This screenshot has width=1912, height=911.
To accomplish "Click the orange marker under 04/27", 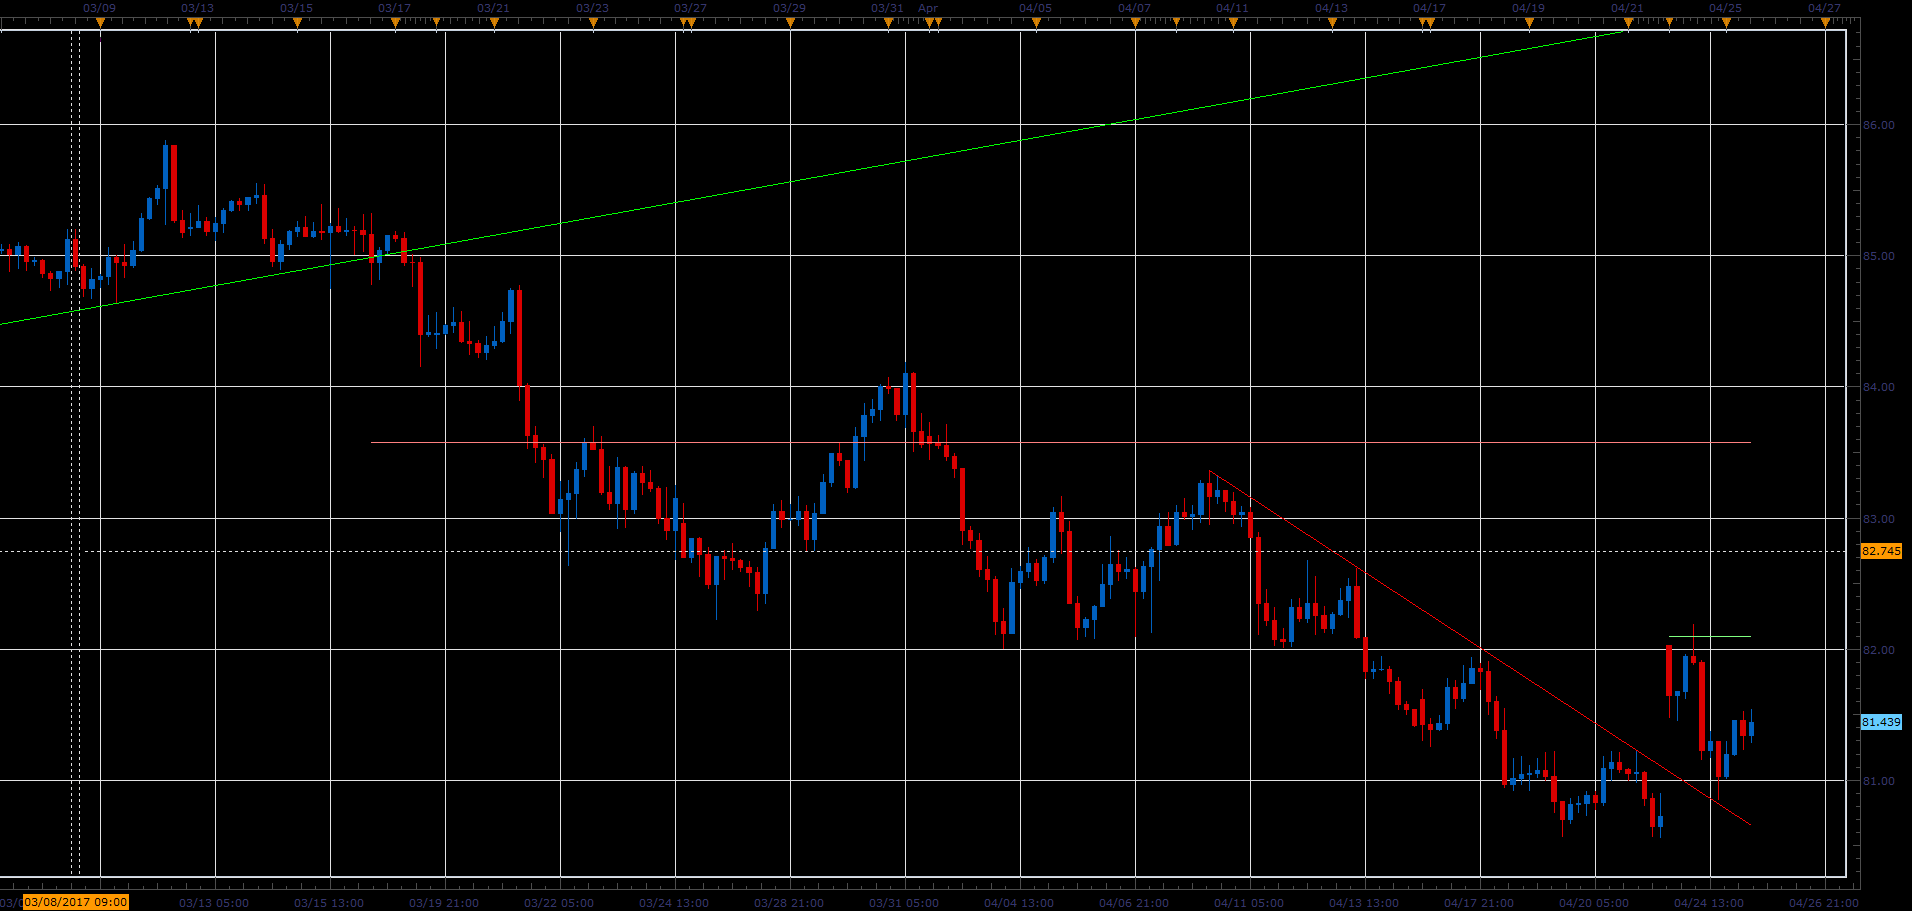I will (x=1825, y=22).
